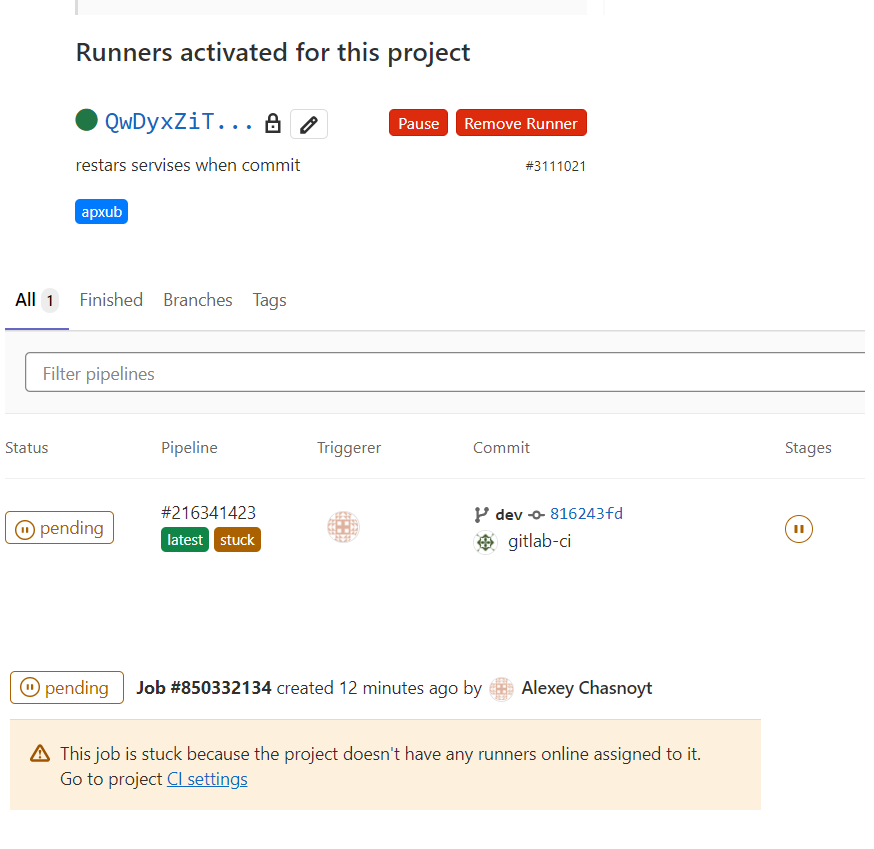Open the Branches pipelines tab
This screenshot has height=849, width=874.
[x=198, y=300]
